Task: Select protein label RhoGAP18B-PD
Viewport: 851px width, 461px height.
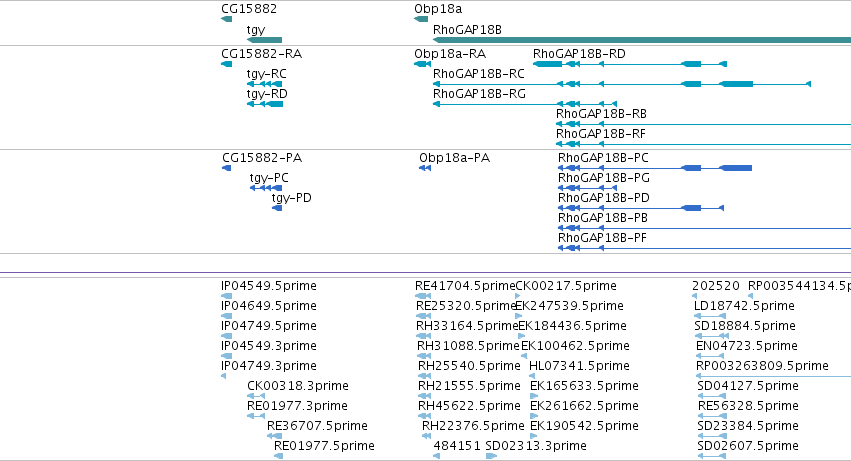Action: point(604,198)
